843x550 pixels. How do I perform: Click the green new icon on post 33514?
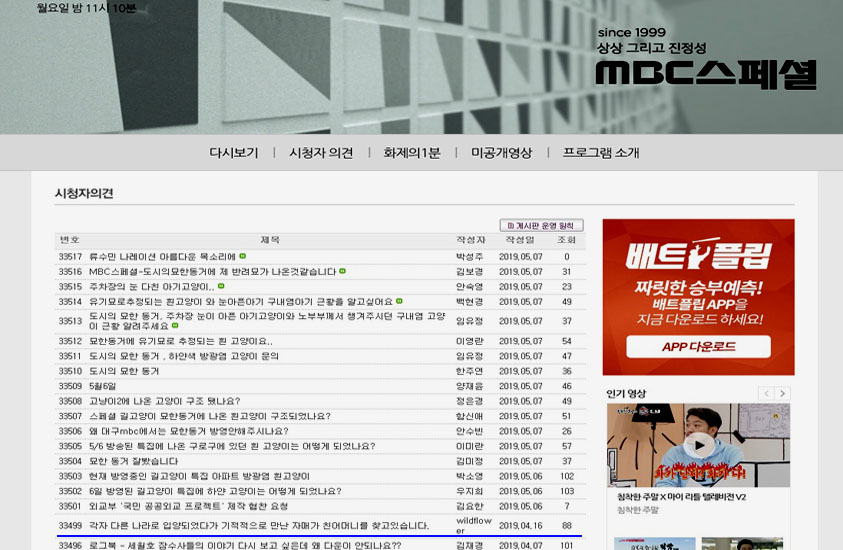(x=399, y=301)
